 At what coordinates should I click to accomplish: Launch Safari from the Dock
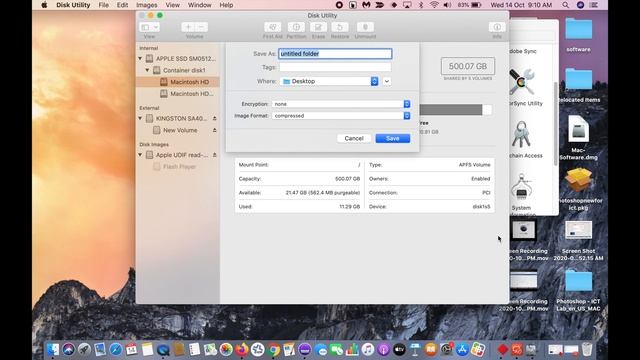click(x=116, y=349)
